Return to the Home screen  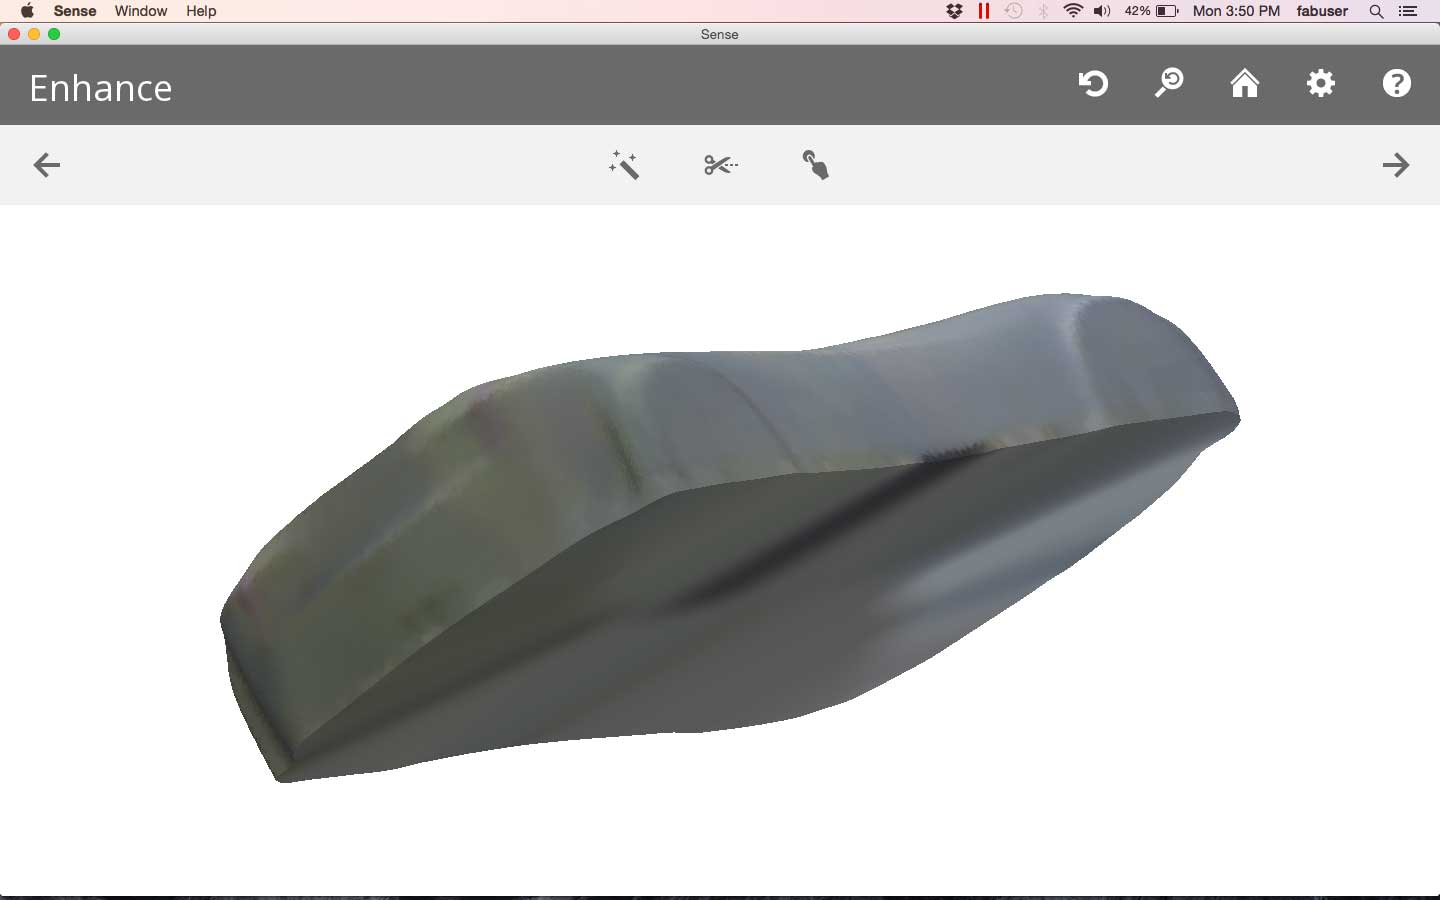tap(1245, 83)
